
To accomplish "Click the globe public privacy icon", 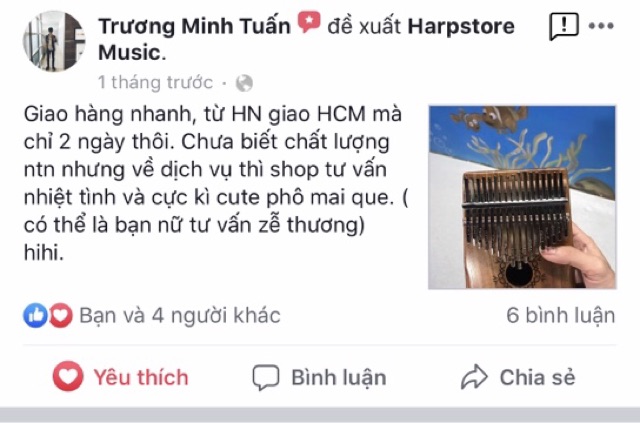I will [x=244, y=83].
